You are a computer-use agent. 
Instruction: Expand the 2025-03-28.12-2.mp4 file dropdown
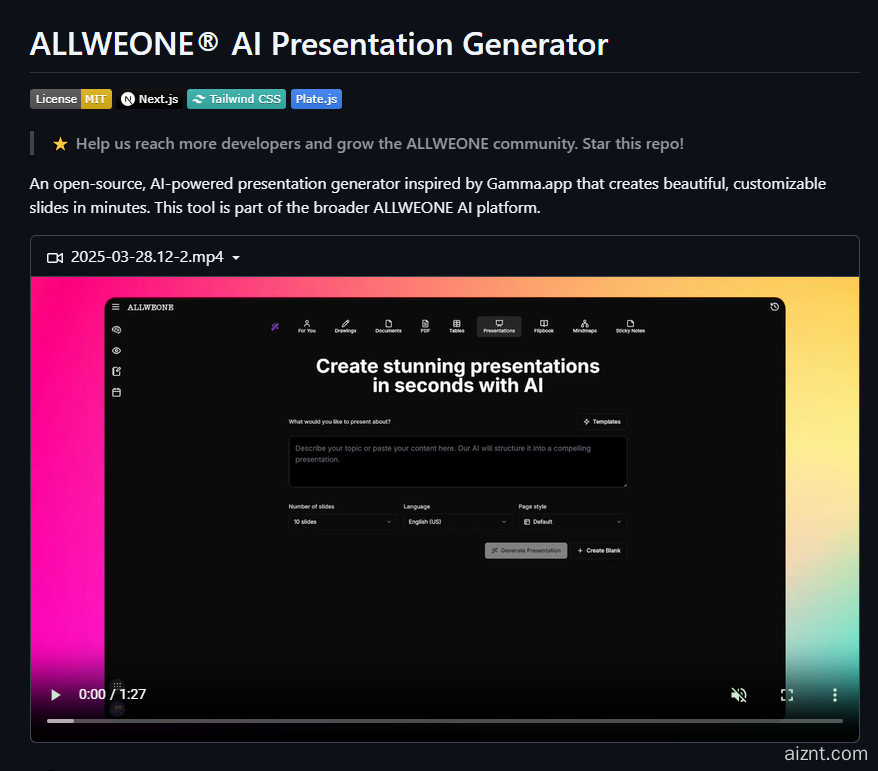236,258
